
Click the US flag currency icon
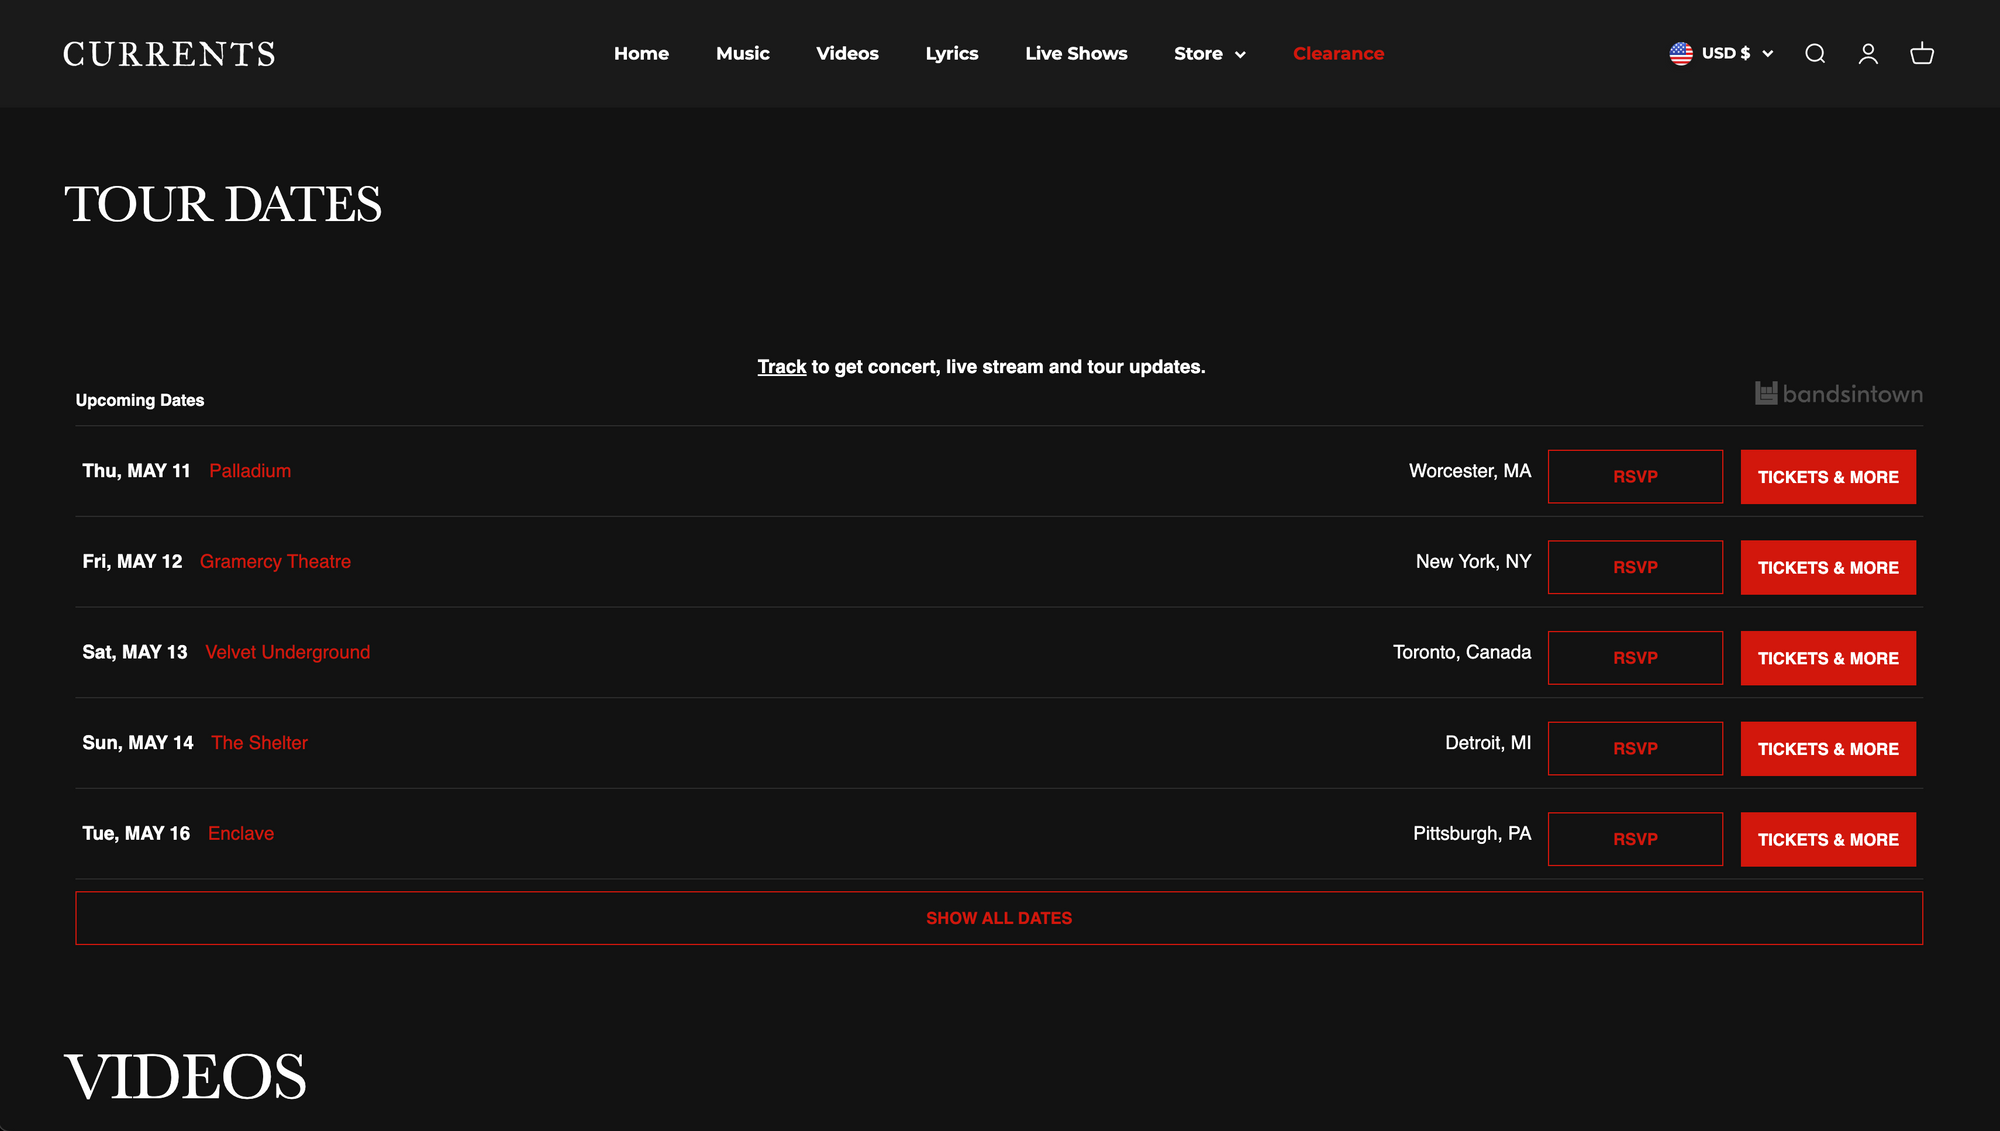1681,54
